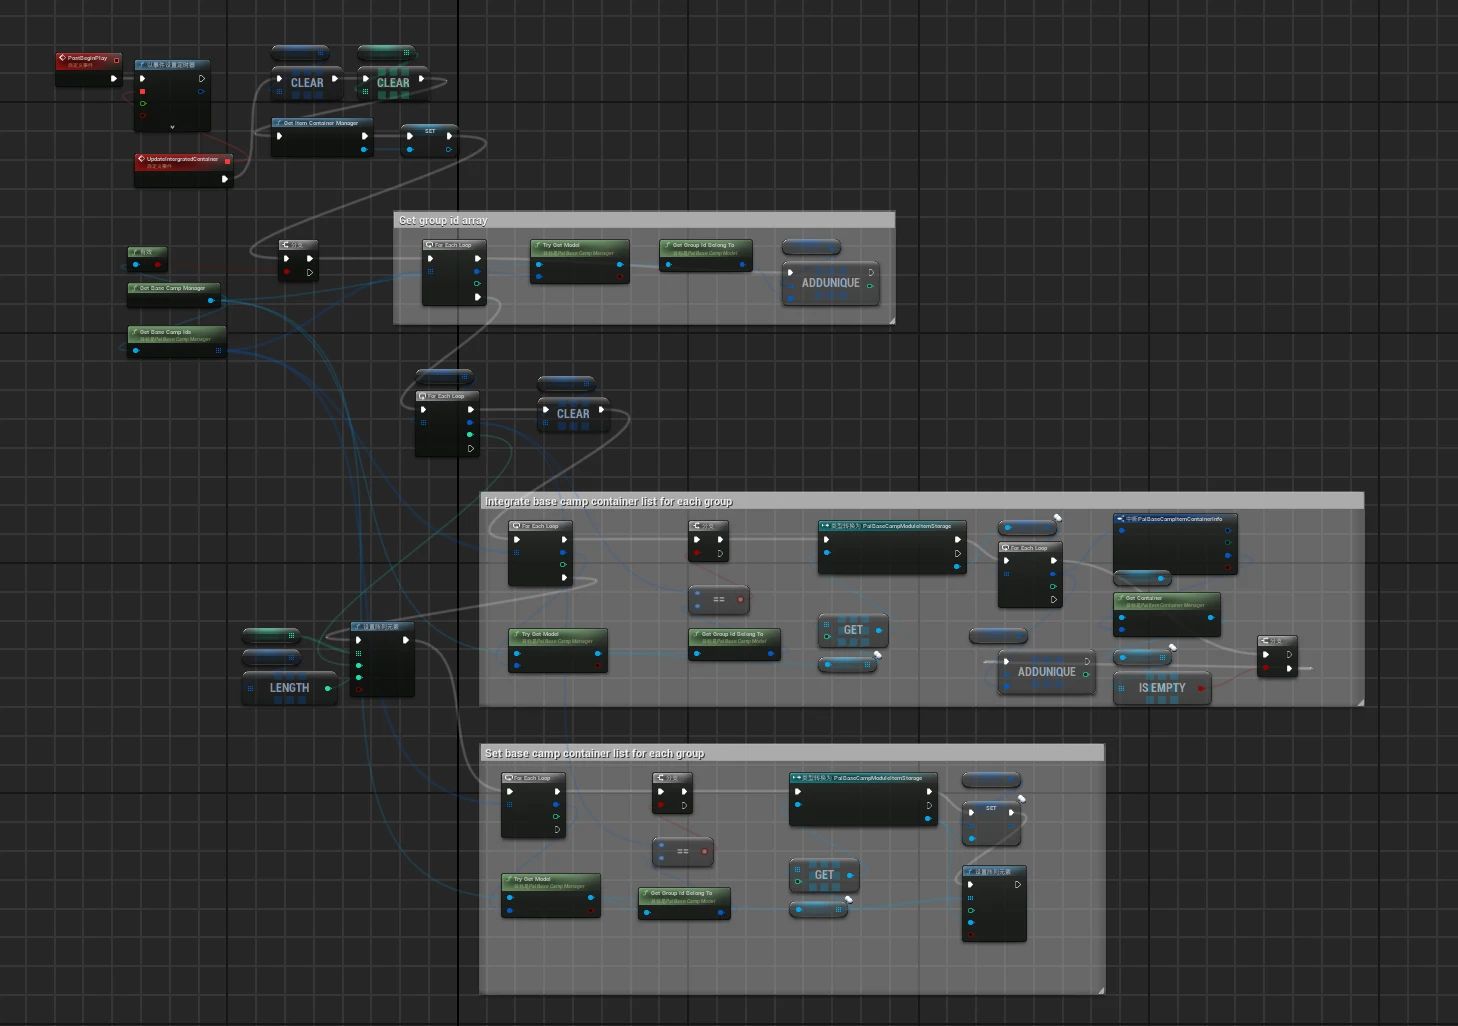Viewport: 1458px width, 1026px height.
Task: Click the Get Base Camp Manager output pin
Action: pyautogui.click(x=210, y=300)
